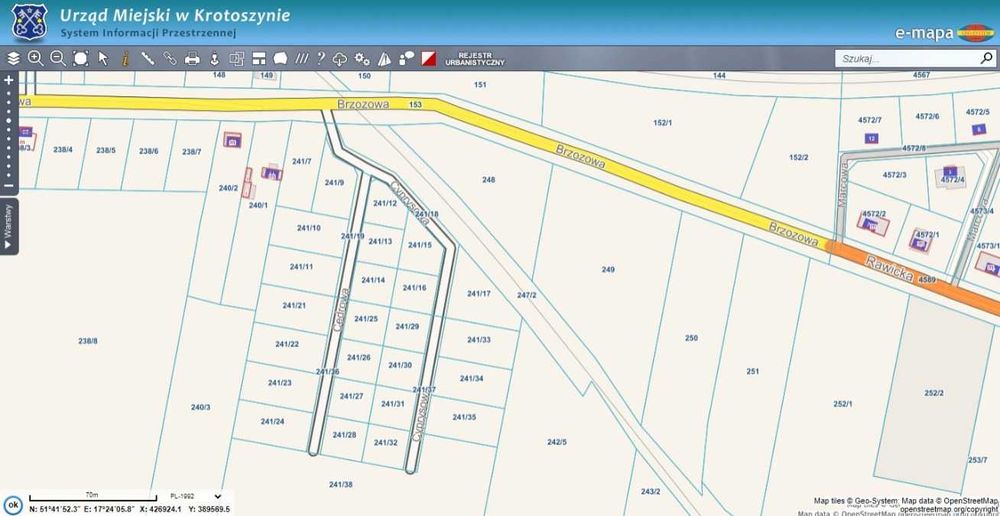Screen dimensions: 1000x516
Task: Click the three slashes hatch icon
Action: tap(302, 59)
